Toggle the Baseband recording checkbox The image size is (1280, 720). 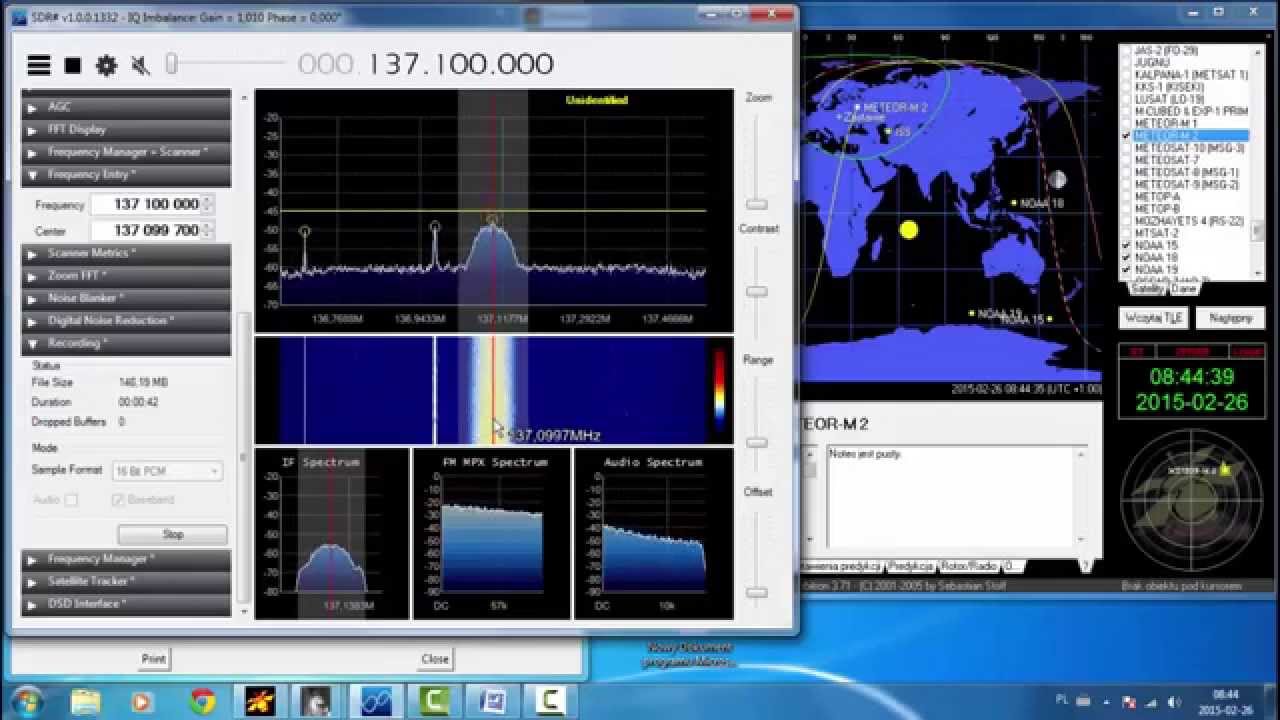118,500
